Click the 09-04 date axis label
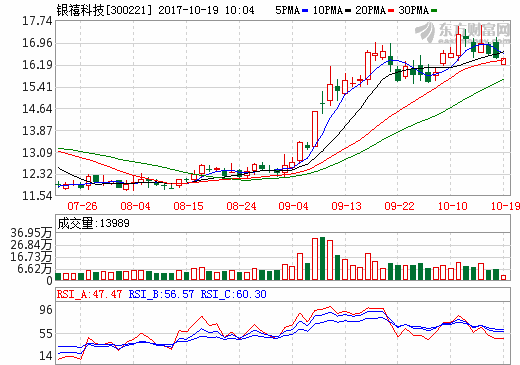Viewport: 520px width, 365px height. tap(293, 206)
